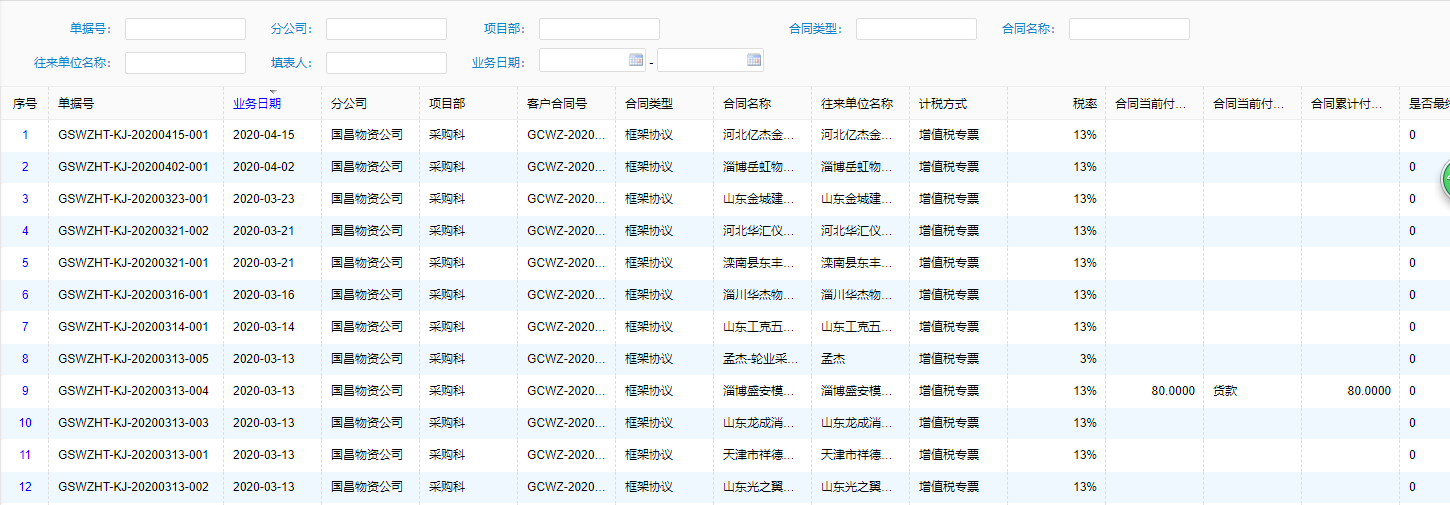Click the date cell 2020-03-14
The width and height of the screenshot is (1450, 505).
click(264, 327)
